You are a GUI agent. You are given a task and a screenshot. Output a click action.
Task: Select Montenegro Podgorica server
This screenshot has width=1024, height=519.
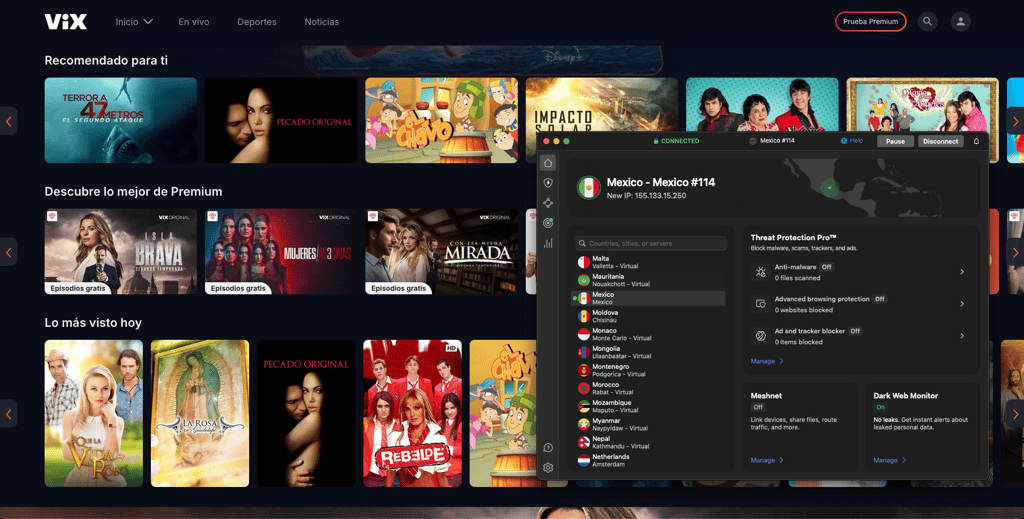(650, 371)
